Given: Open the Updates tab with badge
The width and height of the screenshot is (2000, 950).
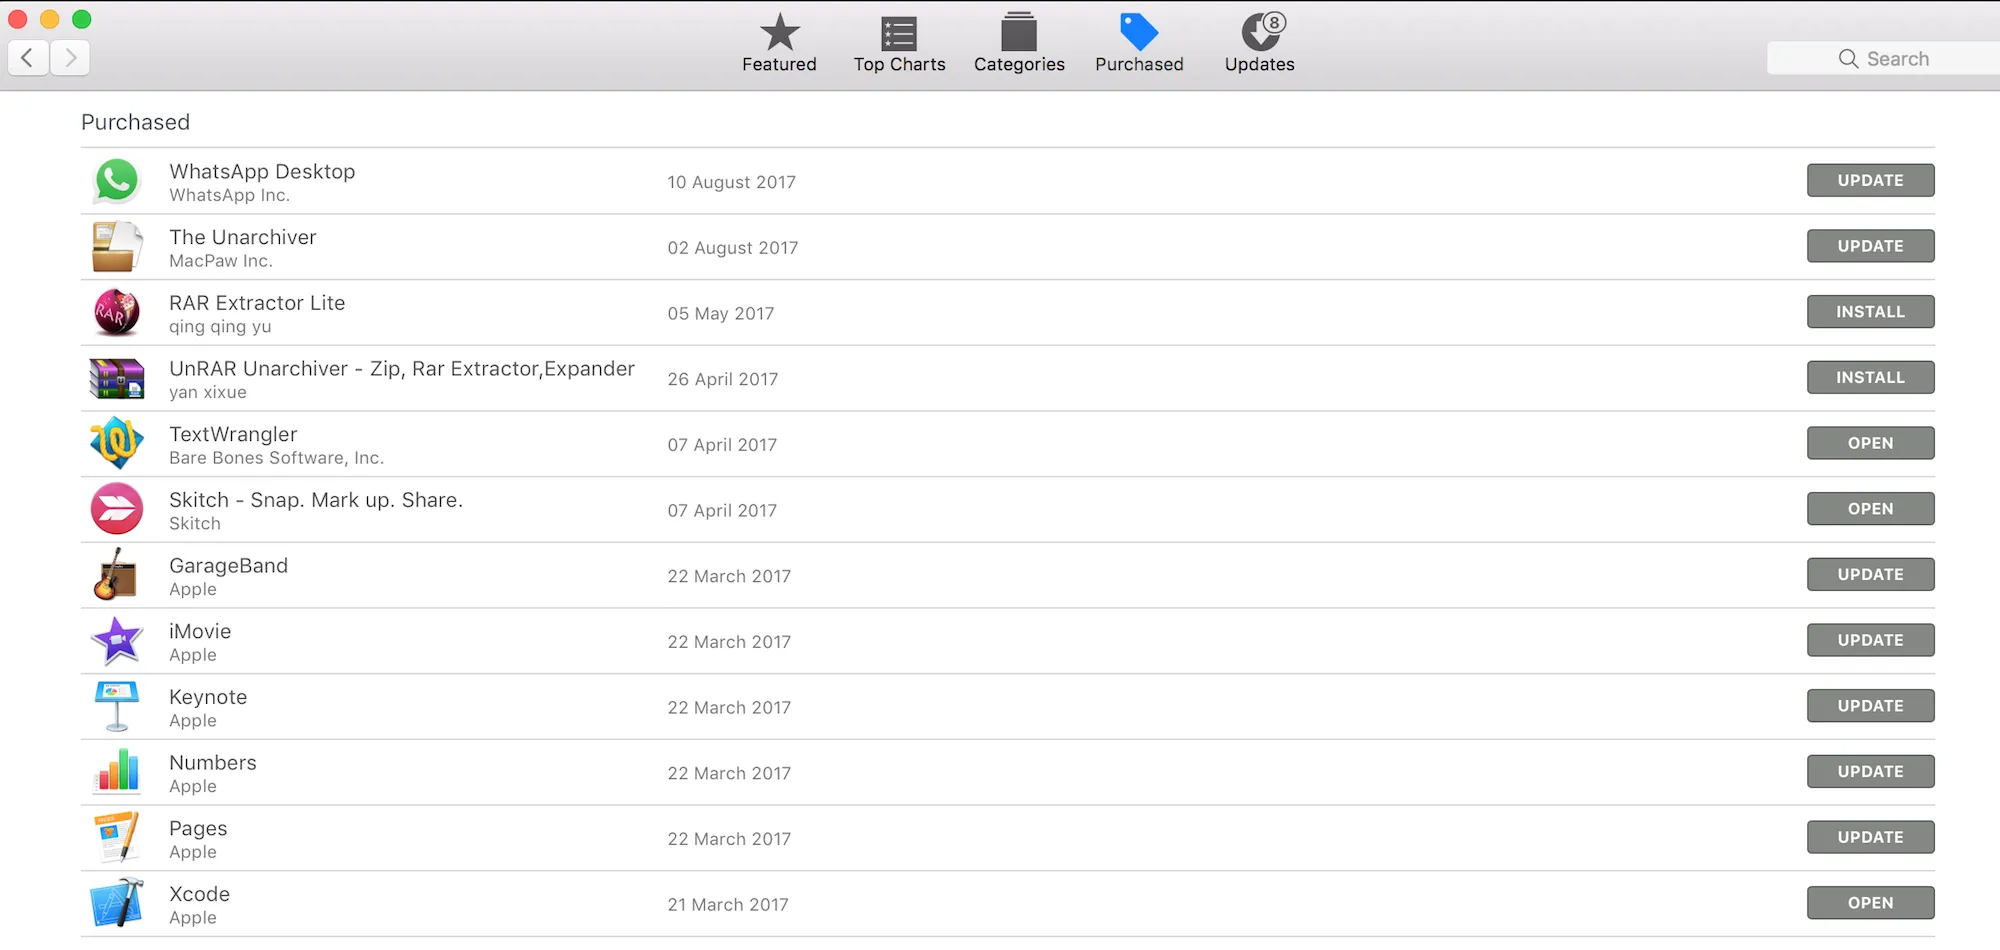Looking at the screenshot, I should (1260, 44).
